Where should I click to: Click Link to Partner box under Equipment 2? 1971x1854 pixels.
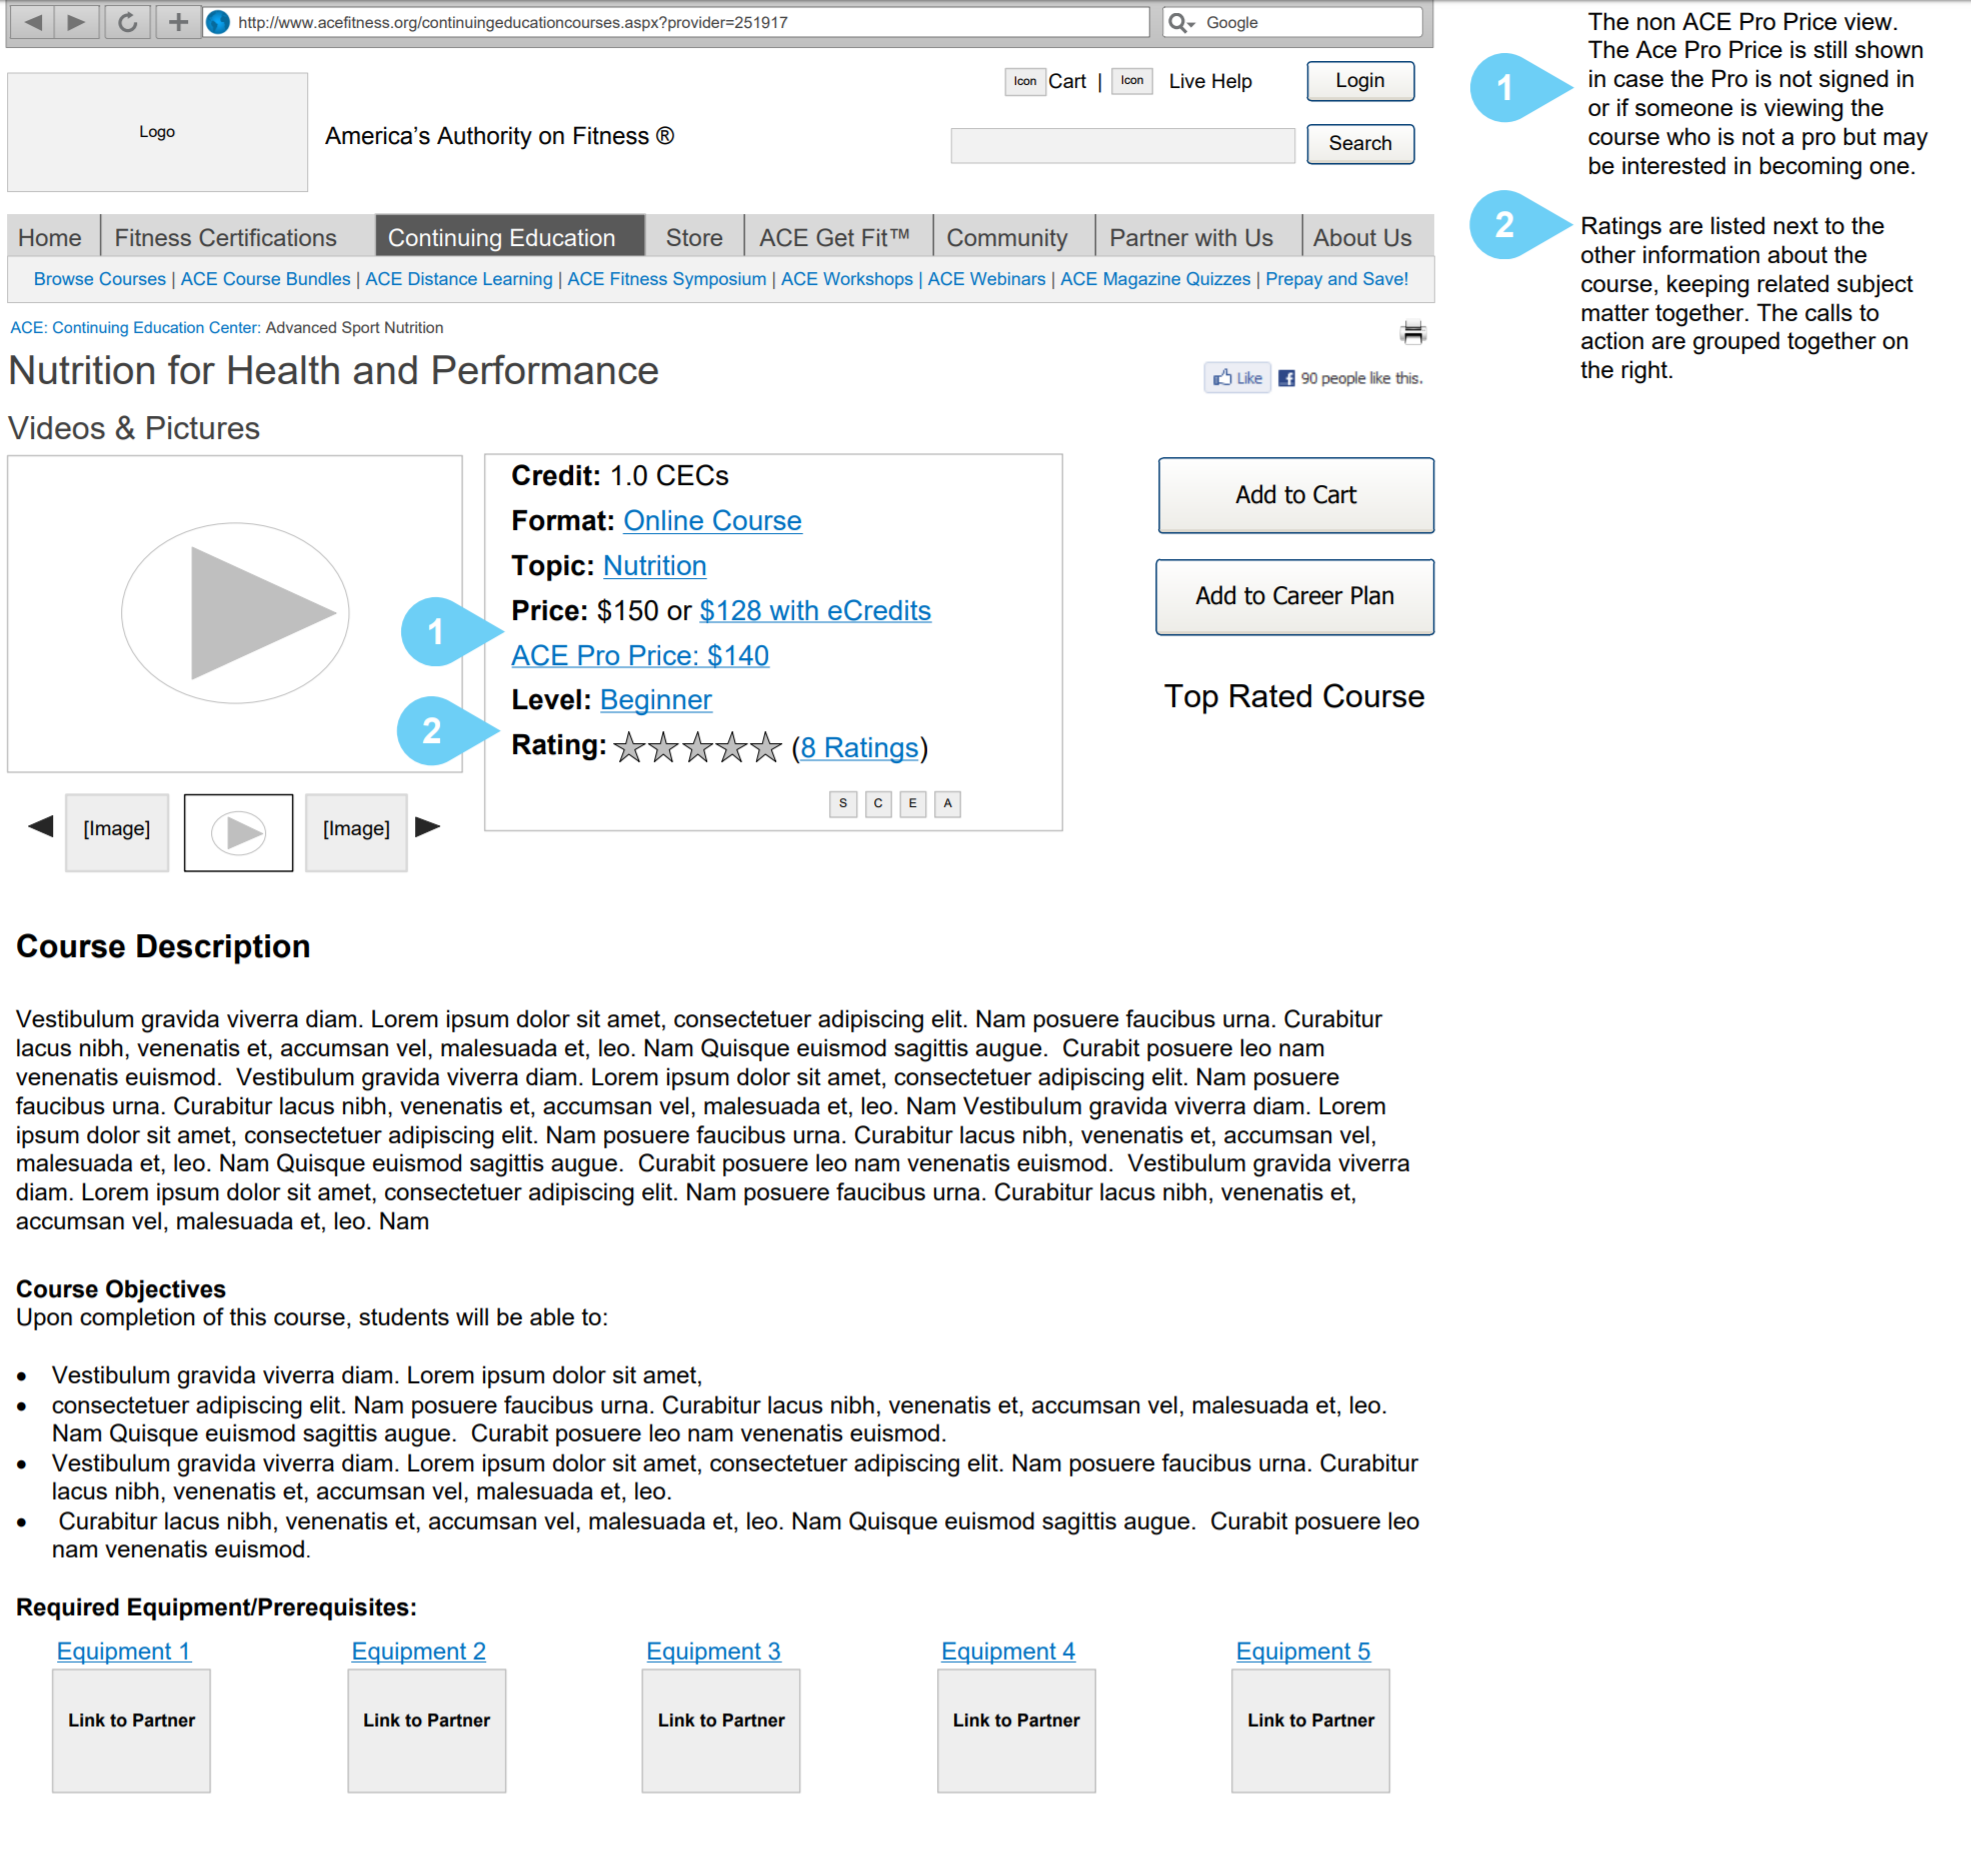[x=426, y=1730]
